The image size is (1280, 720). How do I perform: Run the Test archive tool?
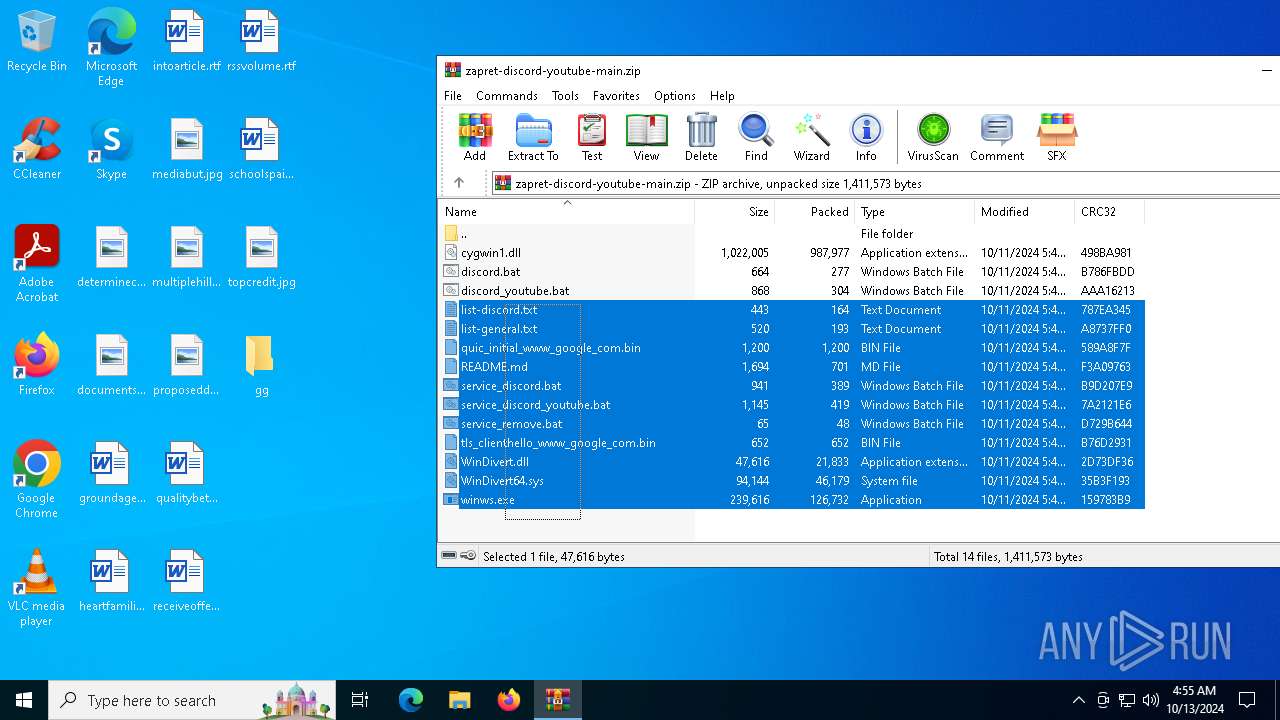592,137
